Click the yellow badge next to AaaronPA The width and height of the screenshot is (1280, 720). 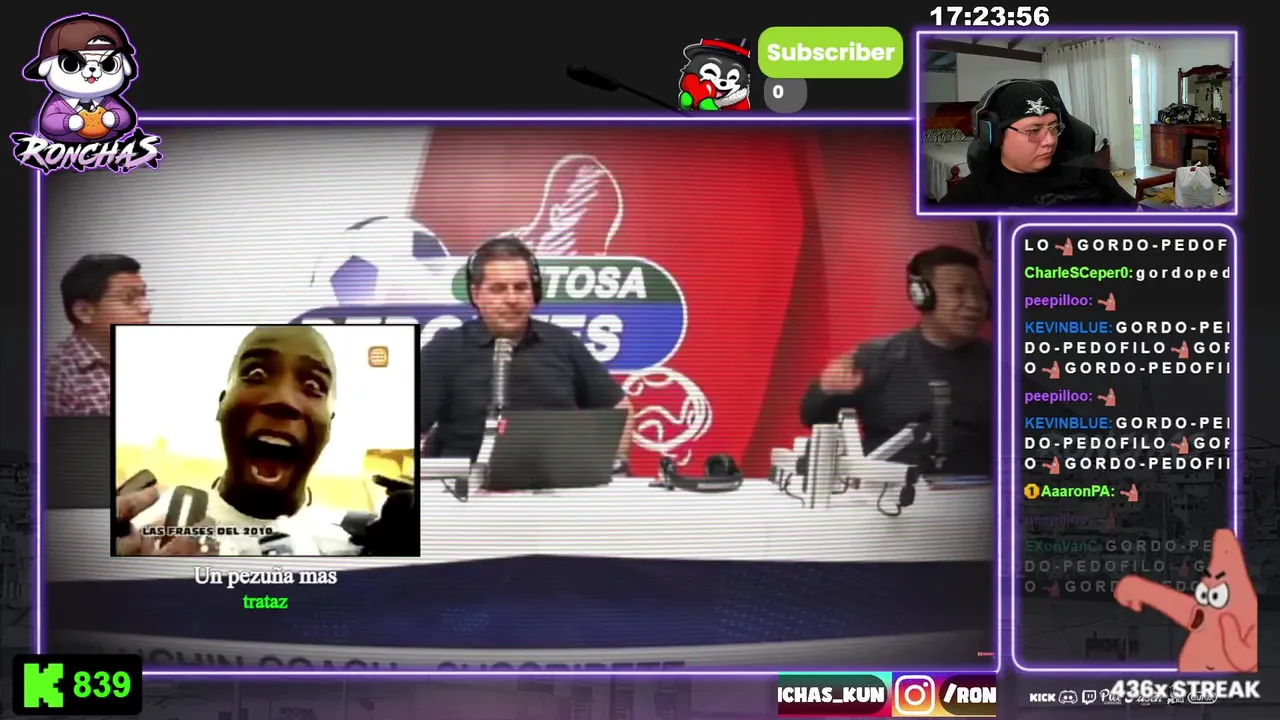point(1031,492)
